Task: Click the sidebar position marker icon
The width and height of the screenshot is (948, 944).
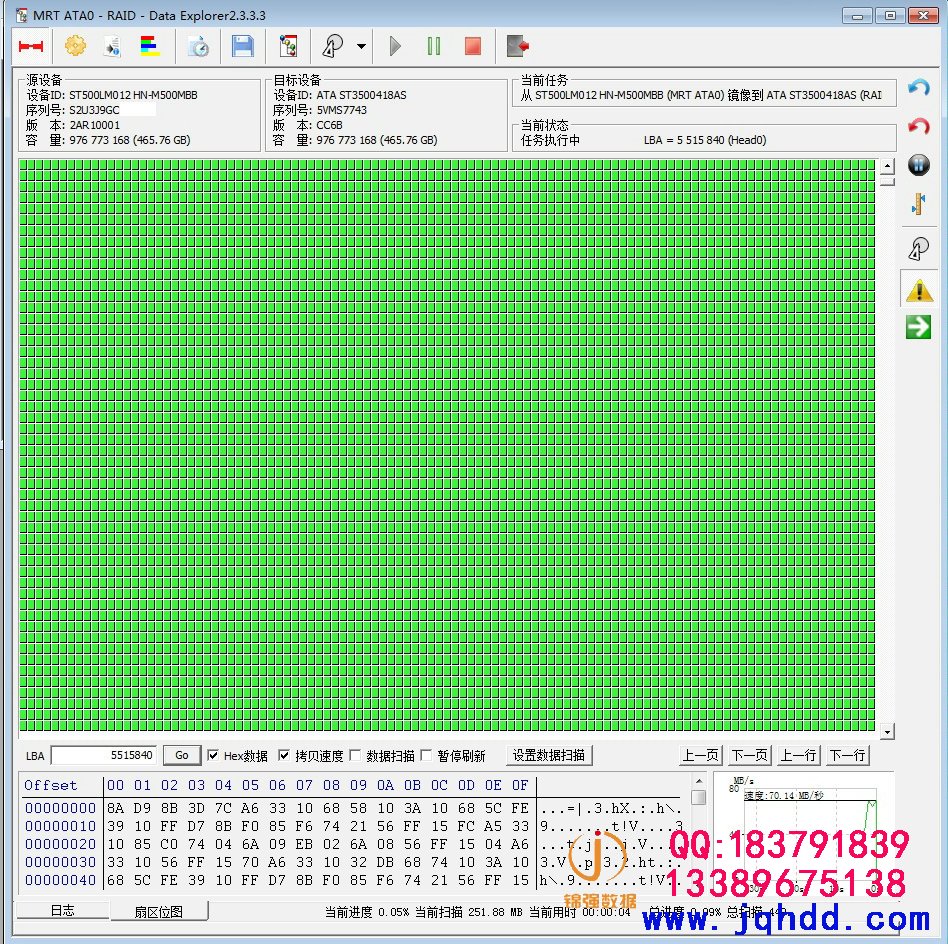Action: (x=918, y=204)
